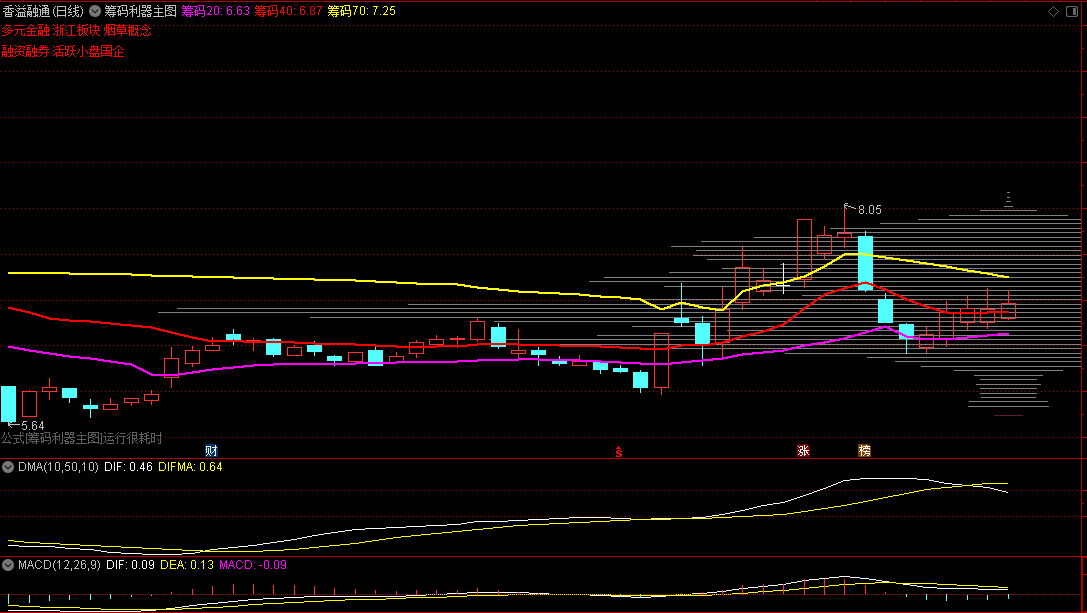Click the DIFMA: 0.64 value
The image size is (1087, 613).
pyautogui.click(x=191, y=467)
